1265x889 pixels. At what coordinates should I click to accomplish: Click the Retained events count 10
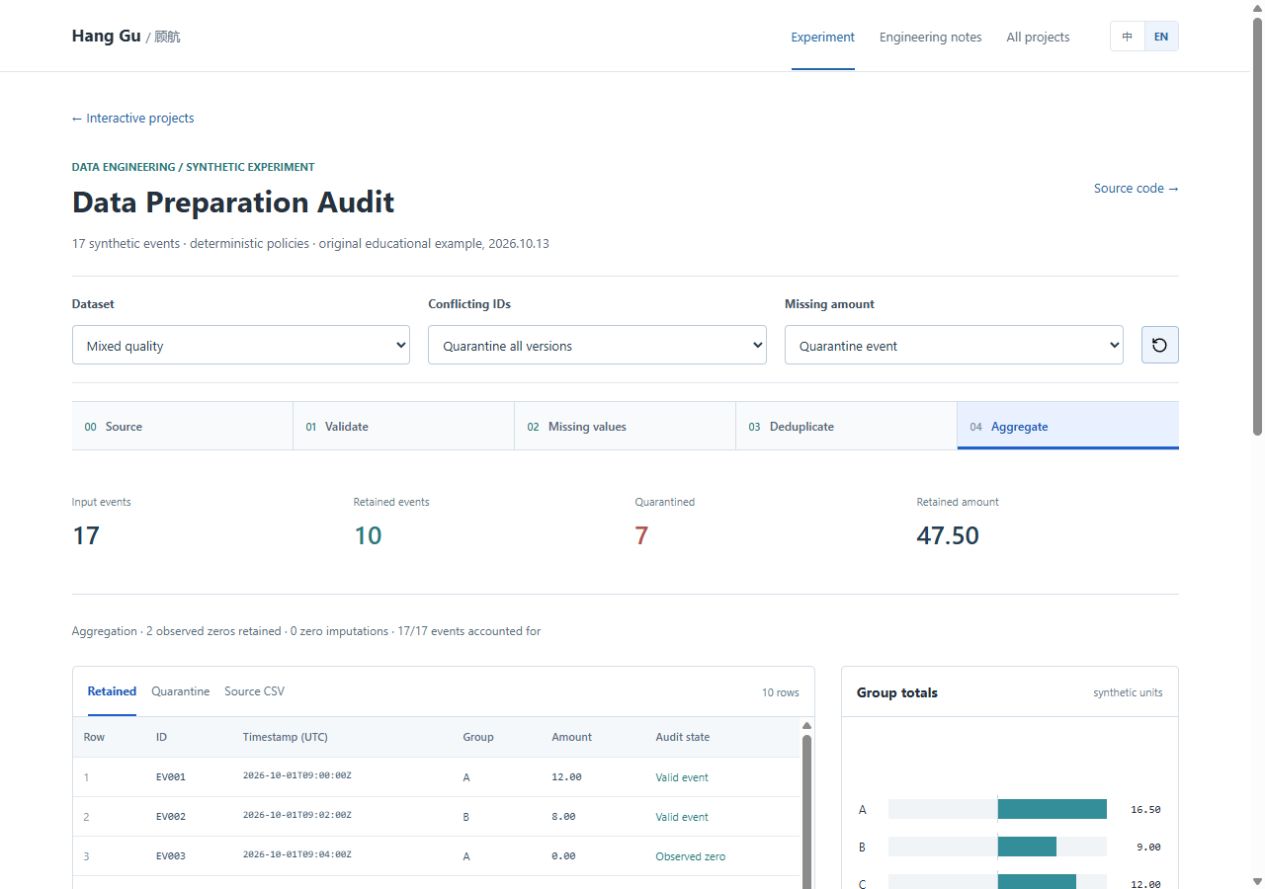pyautogui.click(x=368, y=535)
